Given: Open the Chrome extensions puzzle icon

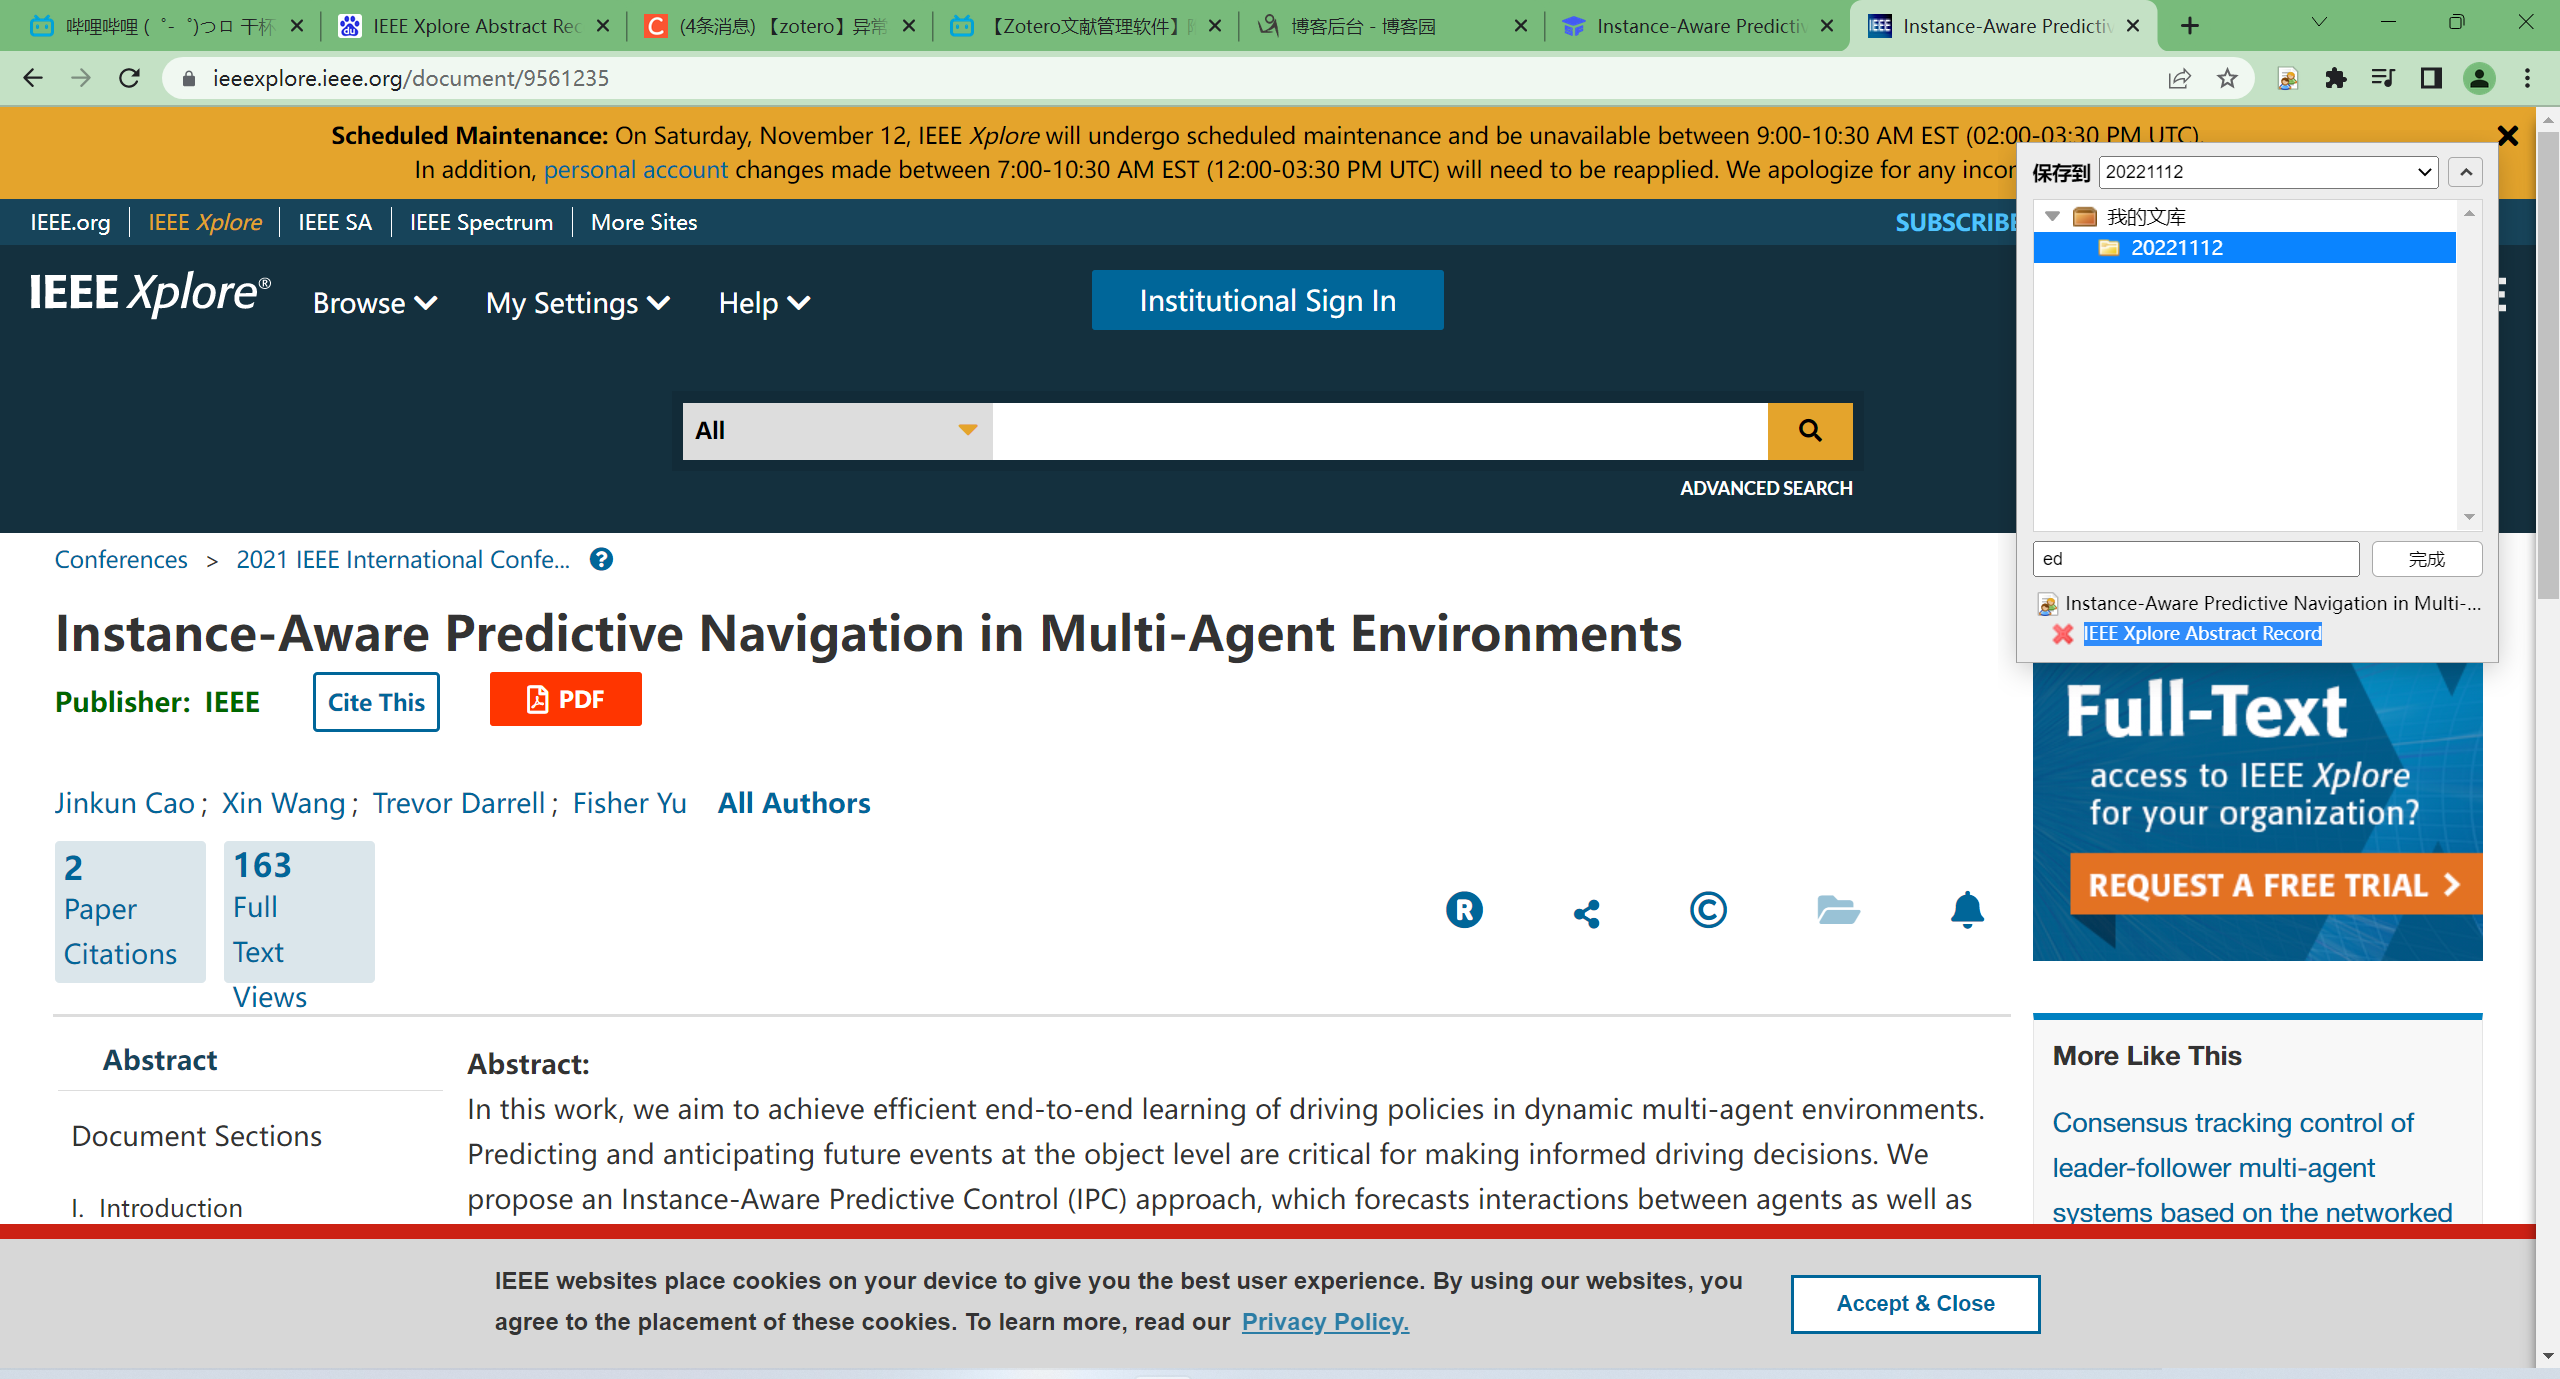Looking at the screenshot, I should [2335, 78].
